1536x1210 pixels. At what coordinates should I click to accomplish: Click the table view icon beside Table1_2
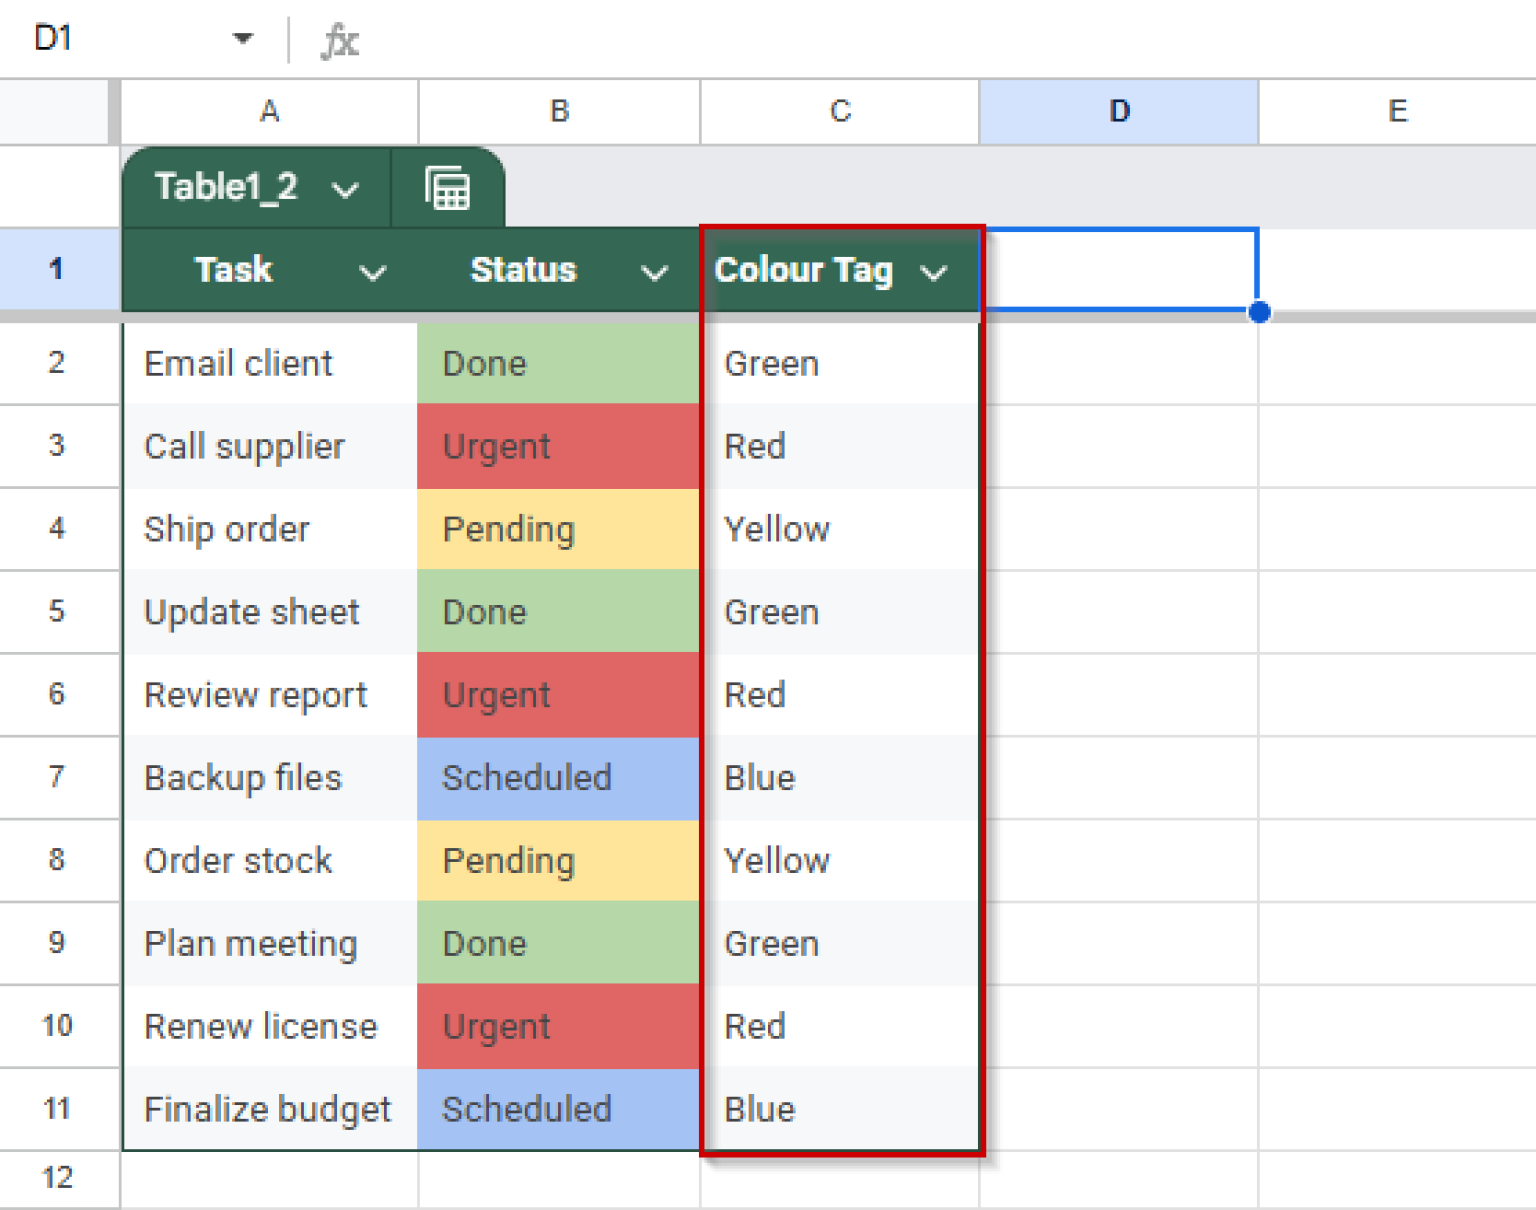point(448,187)
